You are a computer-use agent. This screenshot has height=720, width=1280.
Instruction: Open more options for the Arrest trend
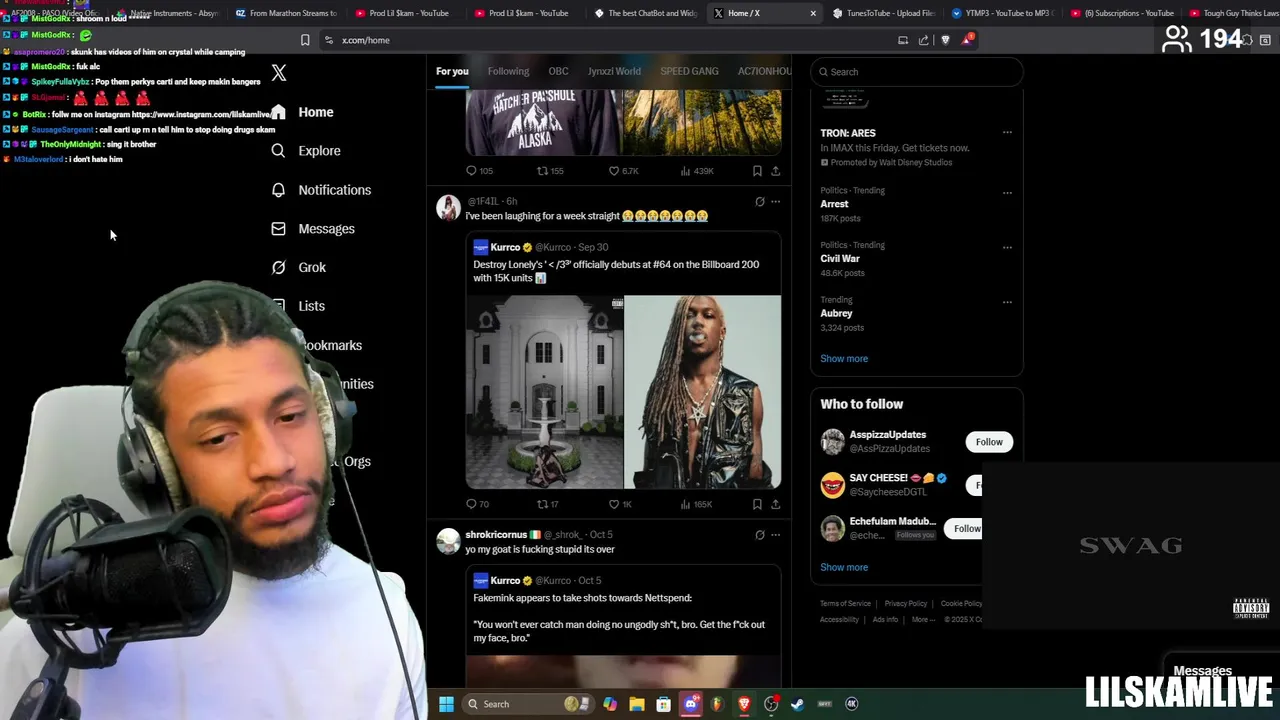[x=1007, y=193]
